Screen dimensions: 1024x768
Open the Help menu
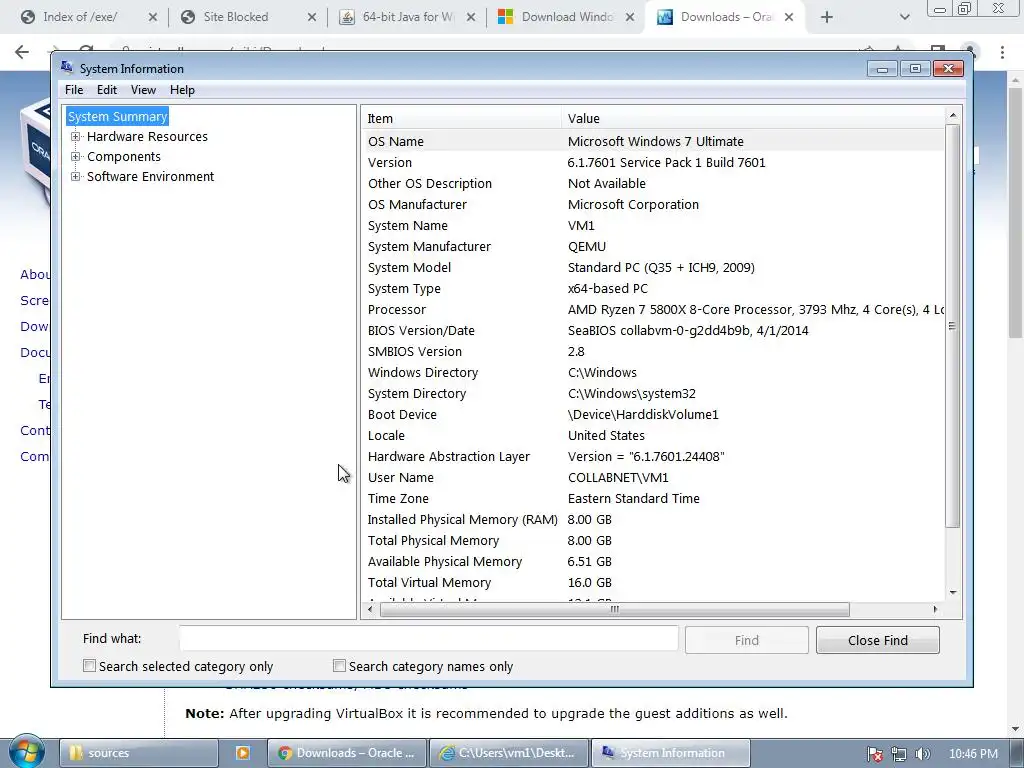point(182,90)
